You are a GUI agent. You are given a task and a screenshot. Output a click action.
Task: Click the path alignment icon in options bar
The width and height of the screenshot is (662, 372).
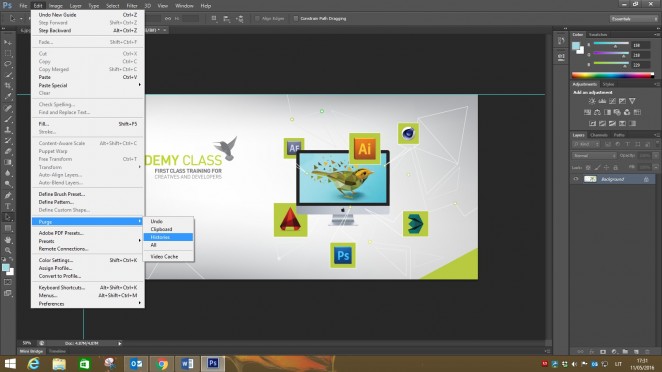pyautogui.click(x=227, y=19)
